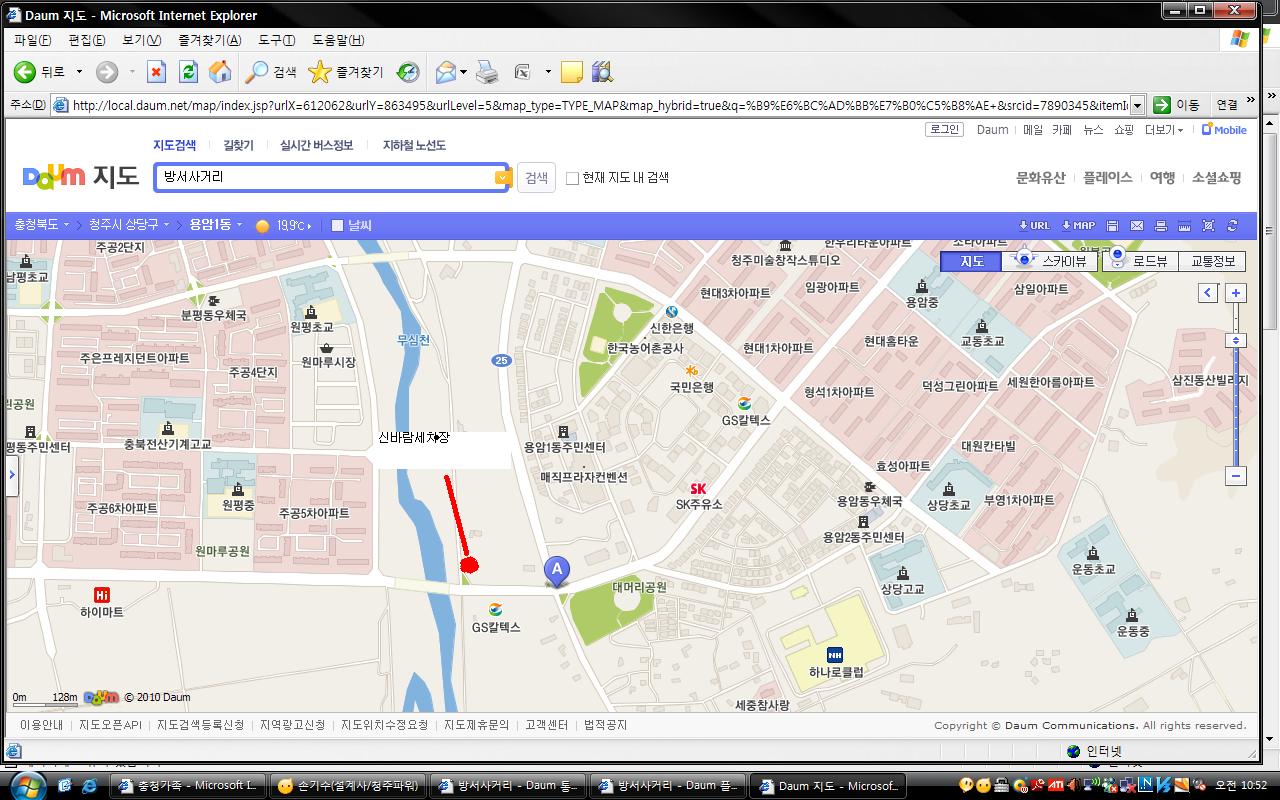This screenshot has width=1280, height=800.
Task: Switch to 지도 map view mode
Action: (972, 261)
